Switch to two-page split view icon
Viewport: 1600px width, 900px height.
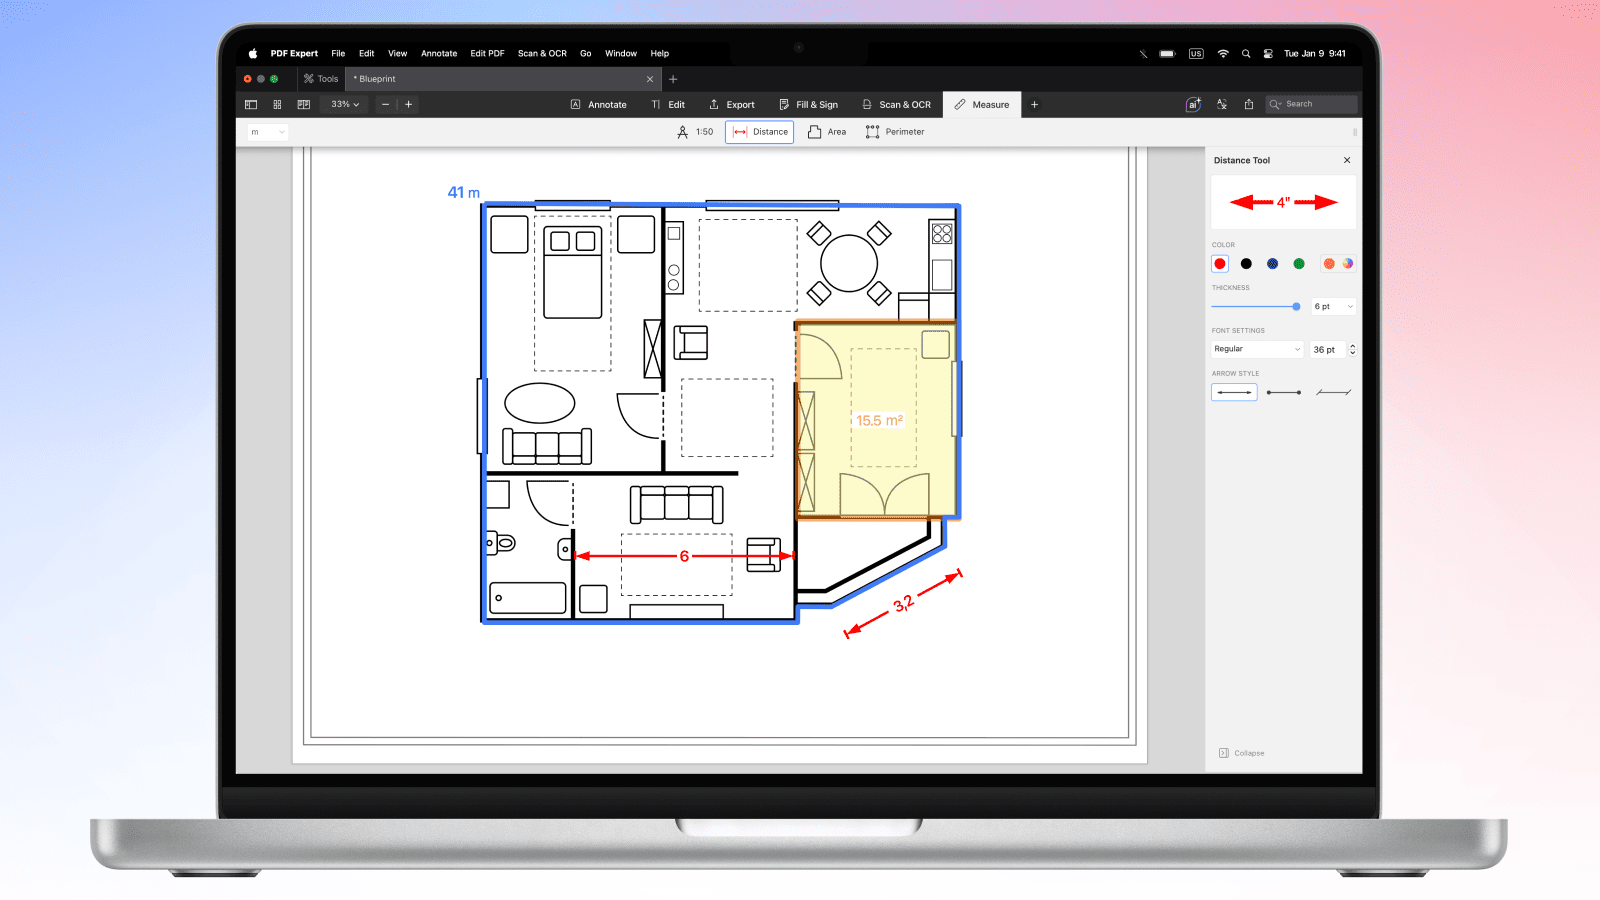[304, 104]
